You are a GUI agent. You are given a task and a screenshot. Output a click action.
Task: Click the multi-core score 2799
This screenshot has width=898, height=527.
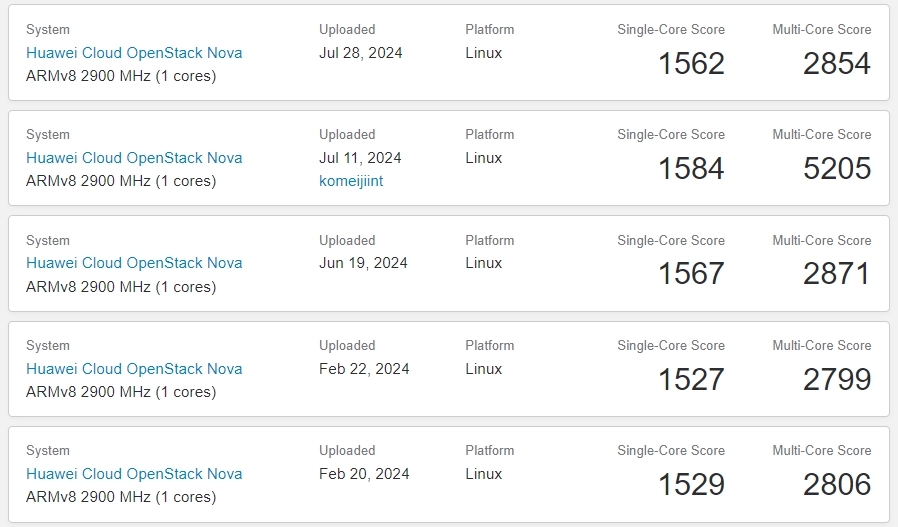(837, 379)
